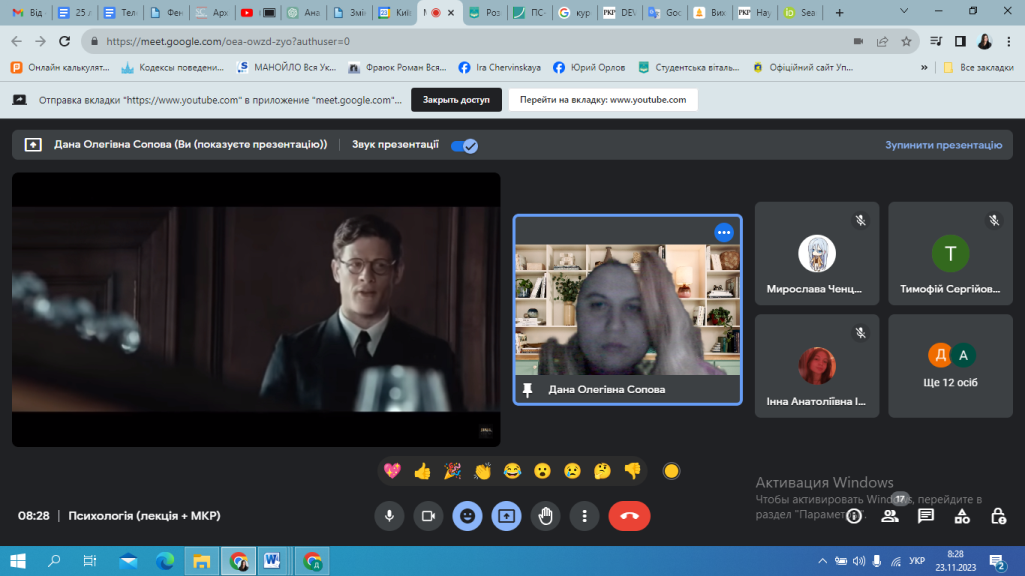This screenshot has height=576, width=1025.
Task: Switch to the YouTube browser tab
Action: click(246, 13)
